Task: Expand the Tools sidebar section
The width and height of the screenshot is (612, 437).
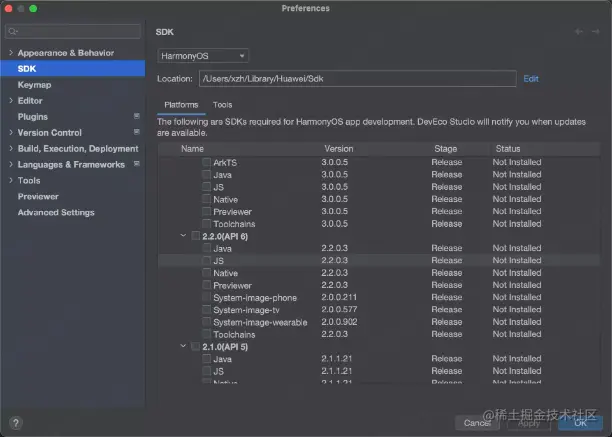Action: [11, 180]
